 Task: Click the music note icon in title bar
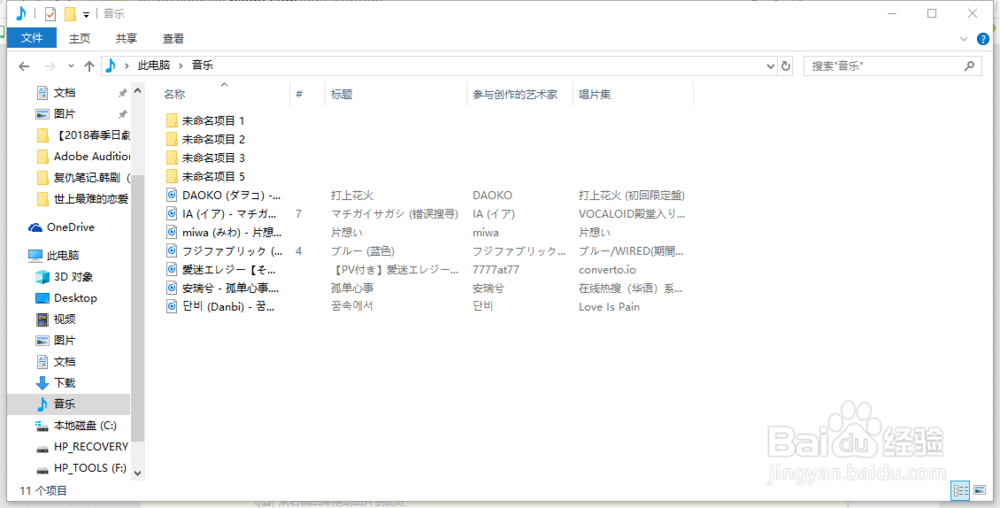pyautogui.click(x=22, y=13)
